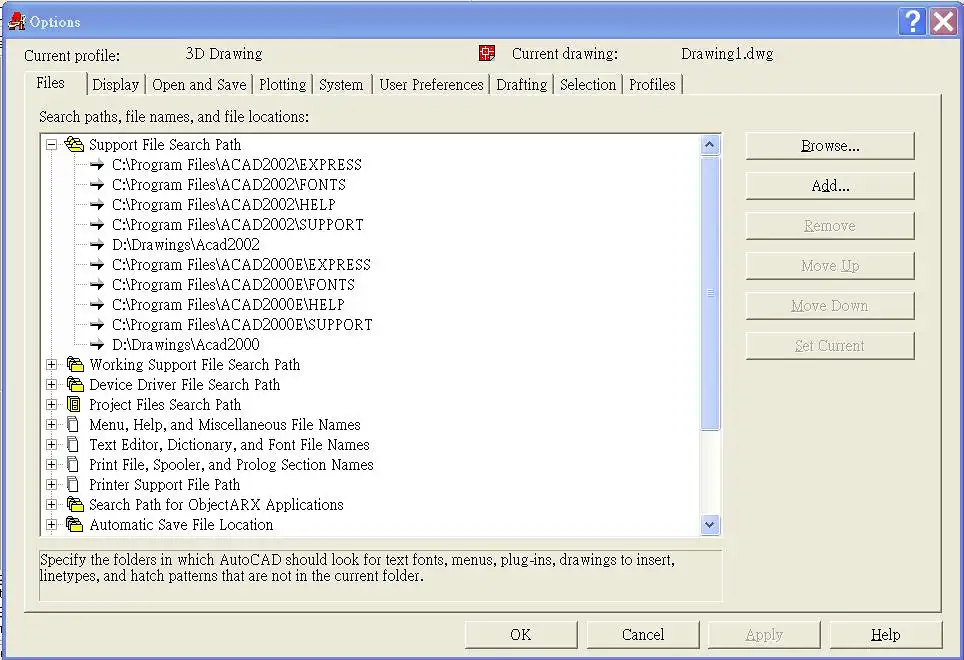The width and height of the screenshot is (964, 660).
Task: Click the ObjectARX Applications folder icon
Action: (74, 505)
